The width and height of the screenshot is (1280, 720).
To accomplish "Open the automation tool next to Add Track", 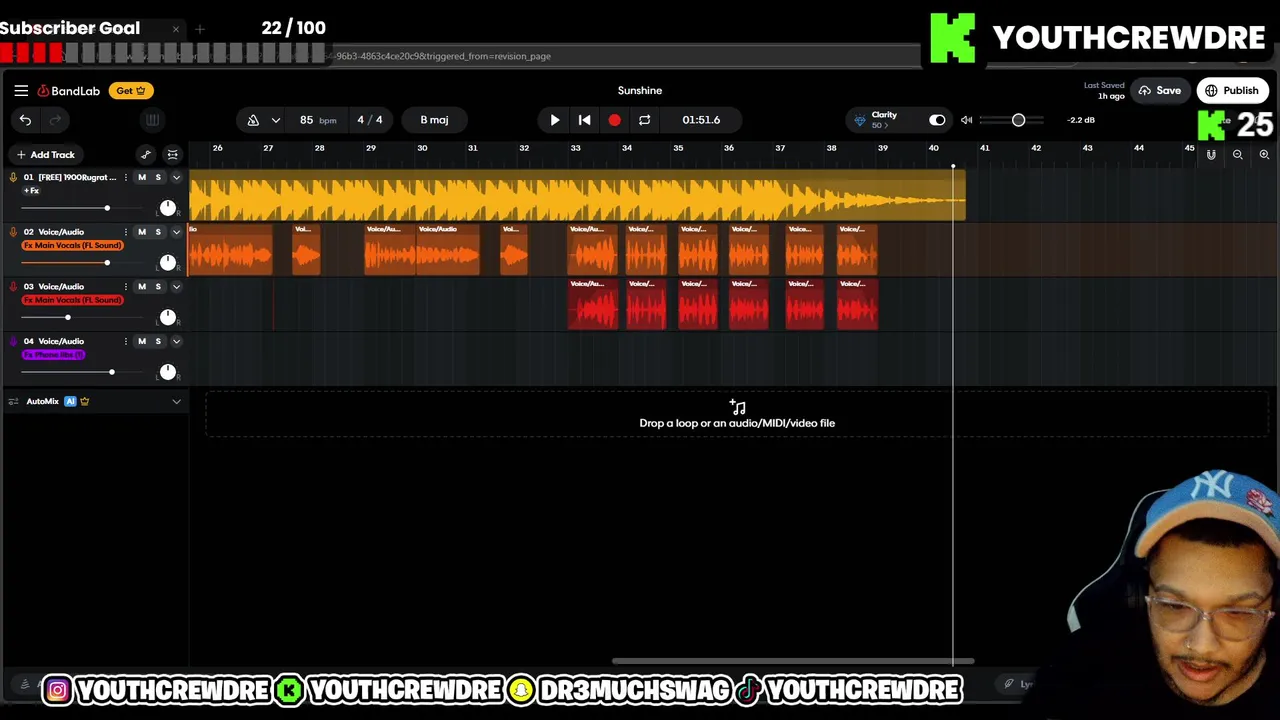I will click(146, 155).
